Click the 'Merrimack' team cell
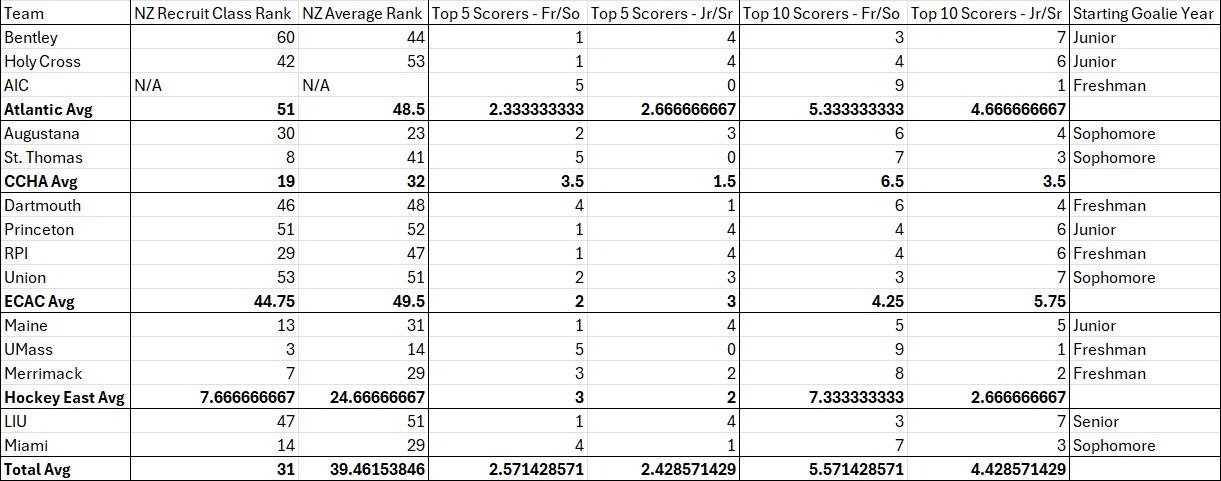This screenshot has width=1221, height=481. tap(65, 374)
